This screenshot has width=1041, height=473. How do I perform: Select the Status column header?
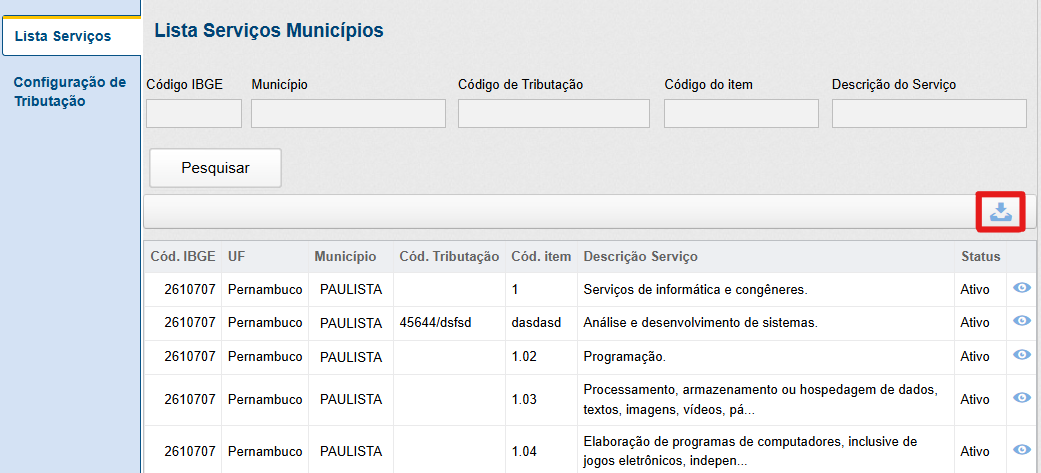(x=980, y=257)
